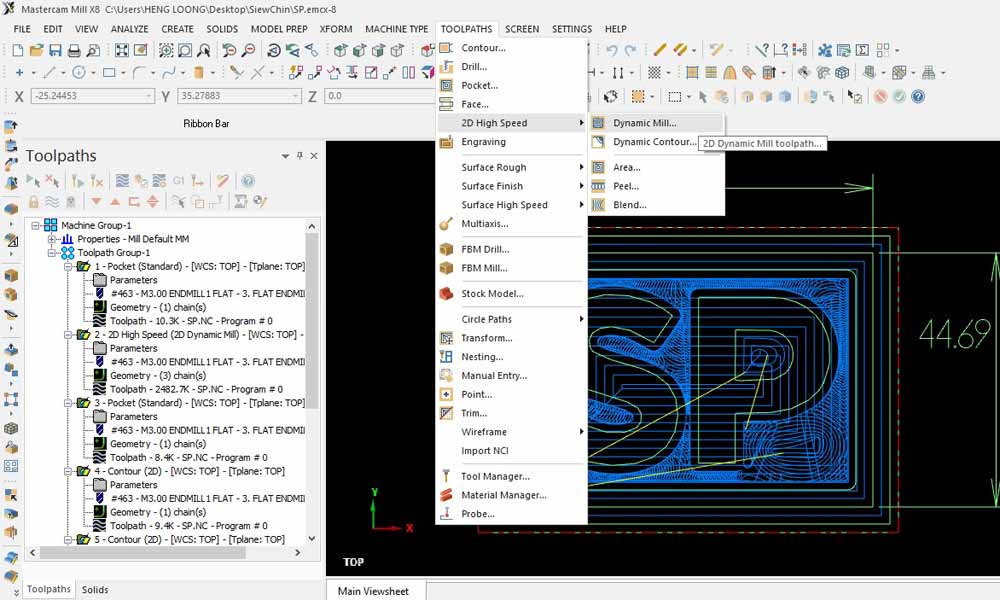Click the Select all operations icon
This screenshot has width=1000, height=600.
click(33, 181)
